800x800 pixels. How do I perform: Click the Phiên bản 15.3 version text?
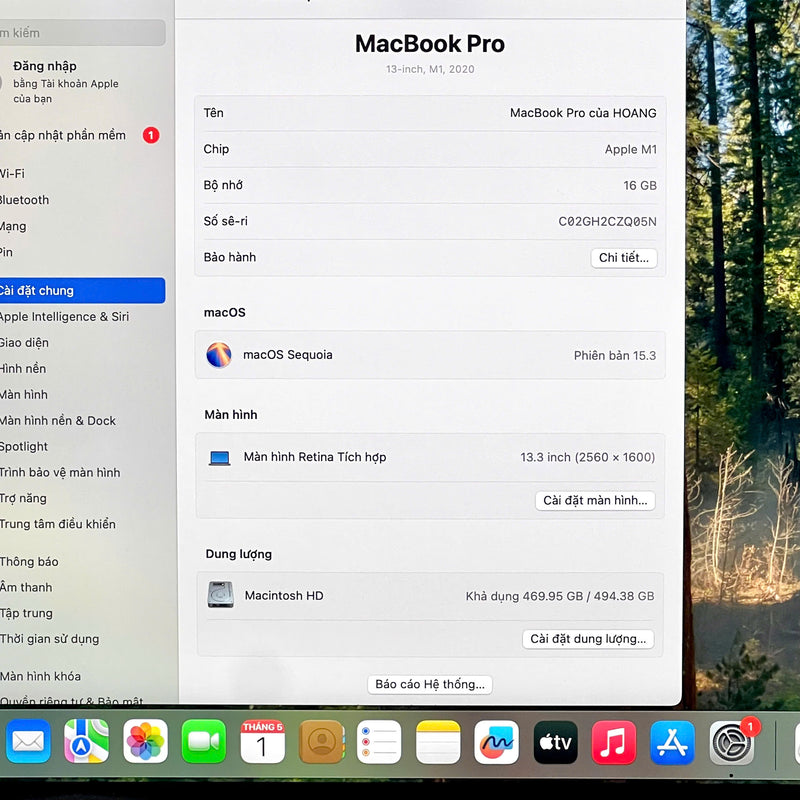(x=615, y=355)
